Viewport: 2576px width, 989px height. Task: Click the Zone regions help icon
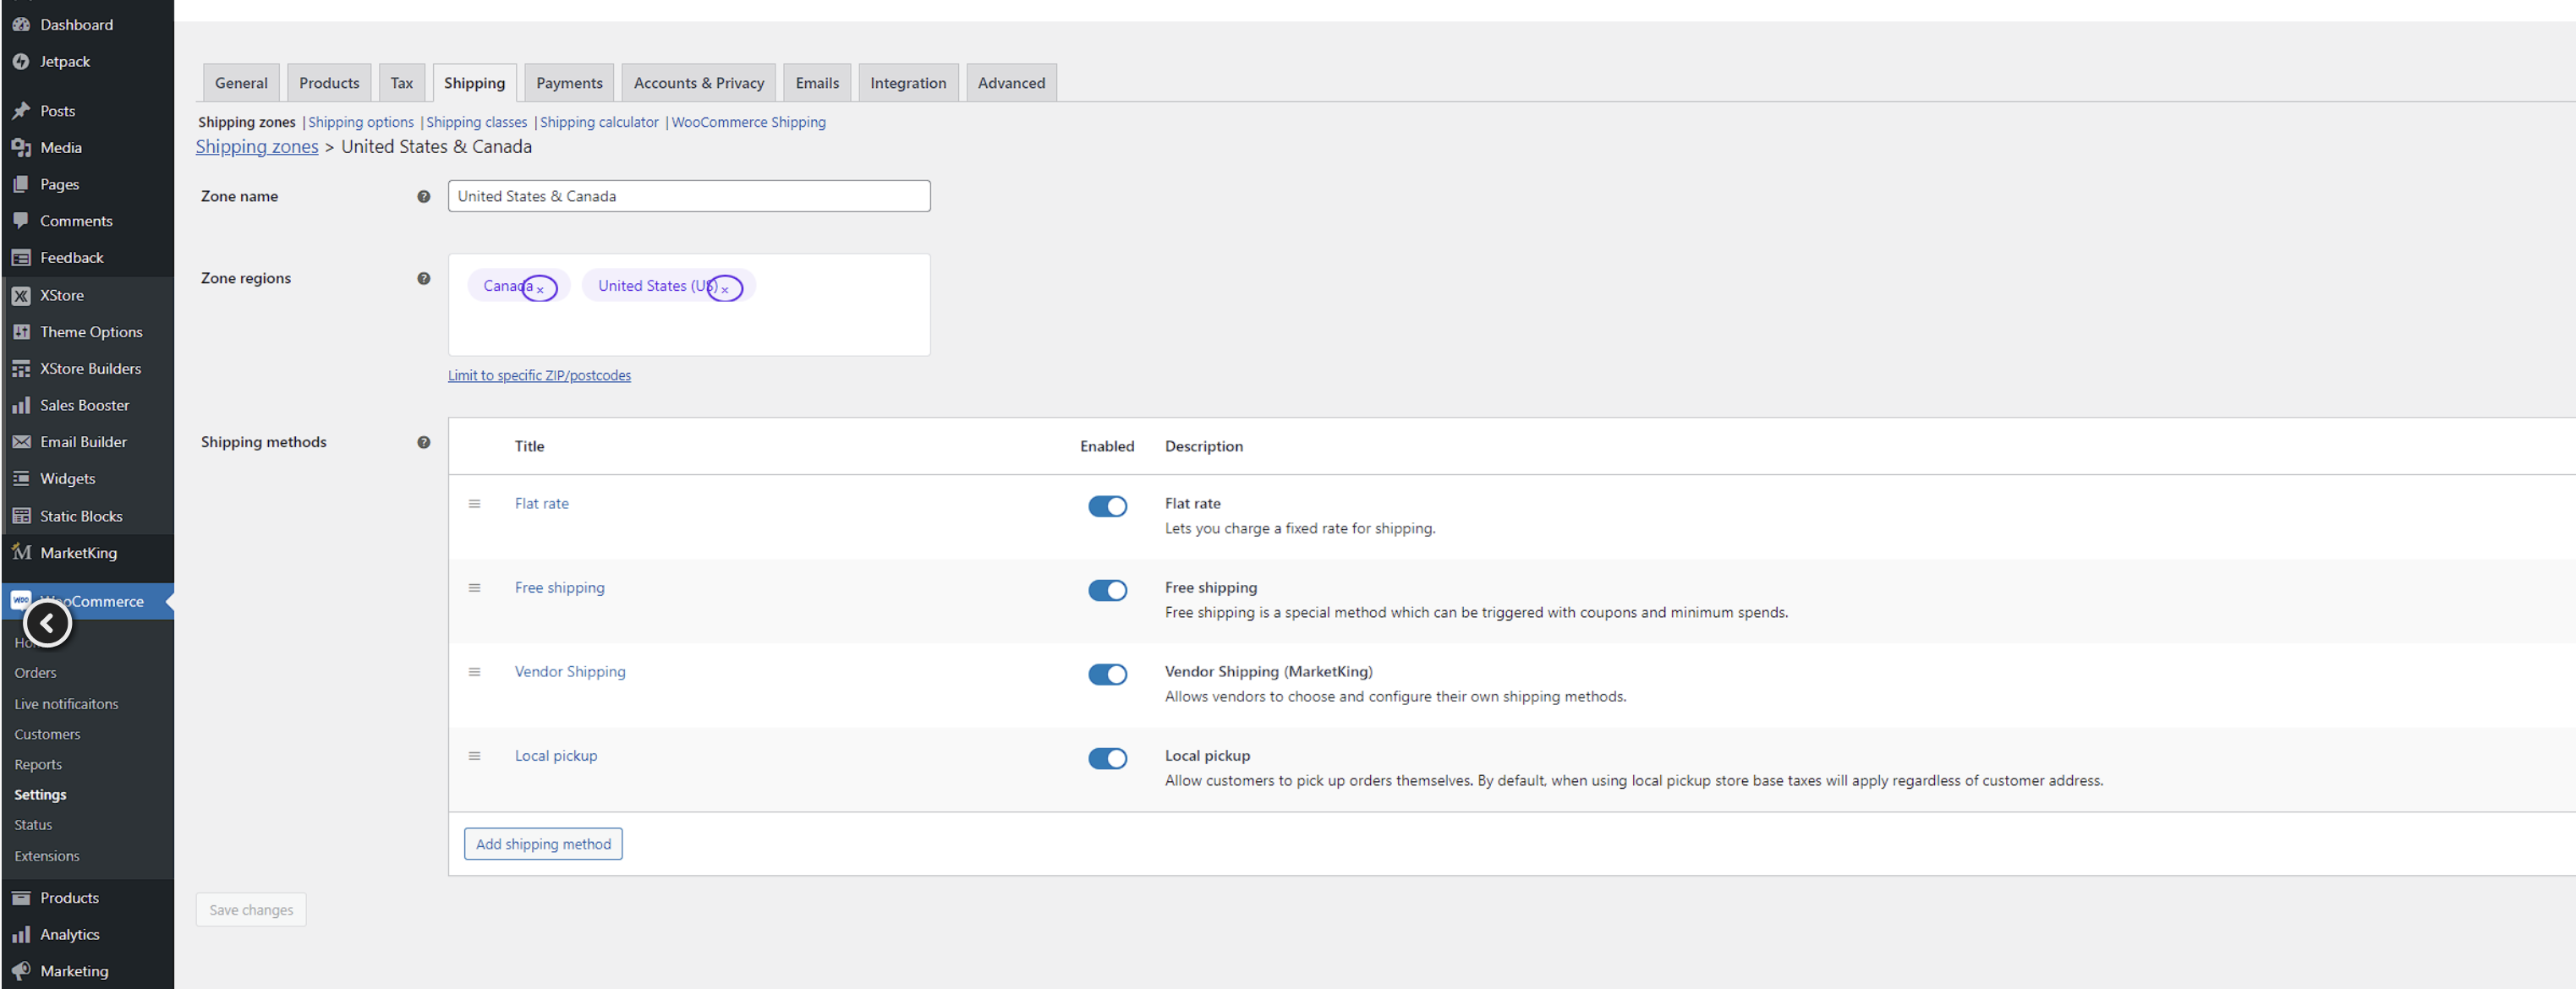[424, 278]
